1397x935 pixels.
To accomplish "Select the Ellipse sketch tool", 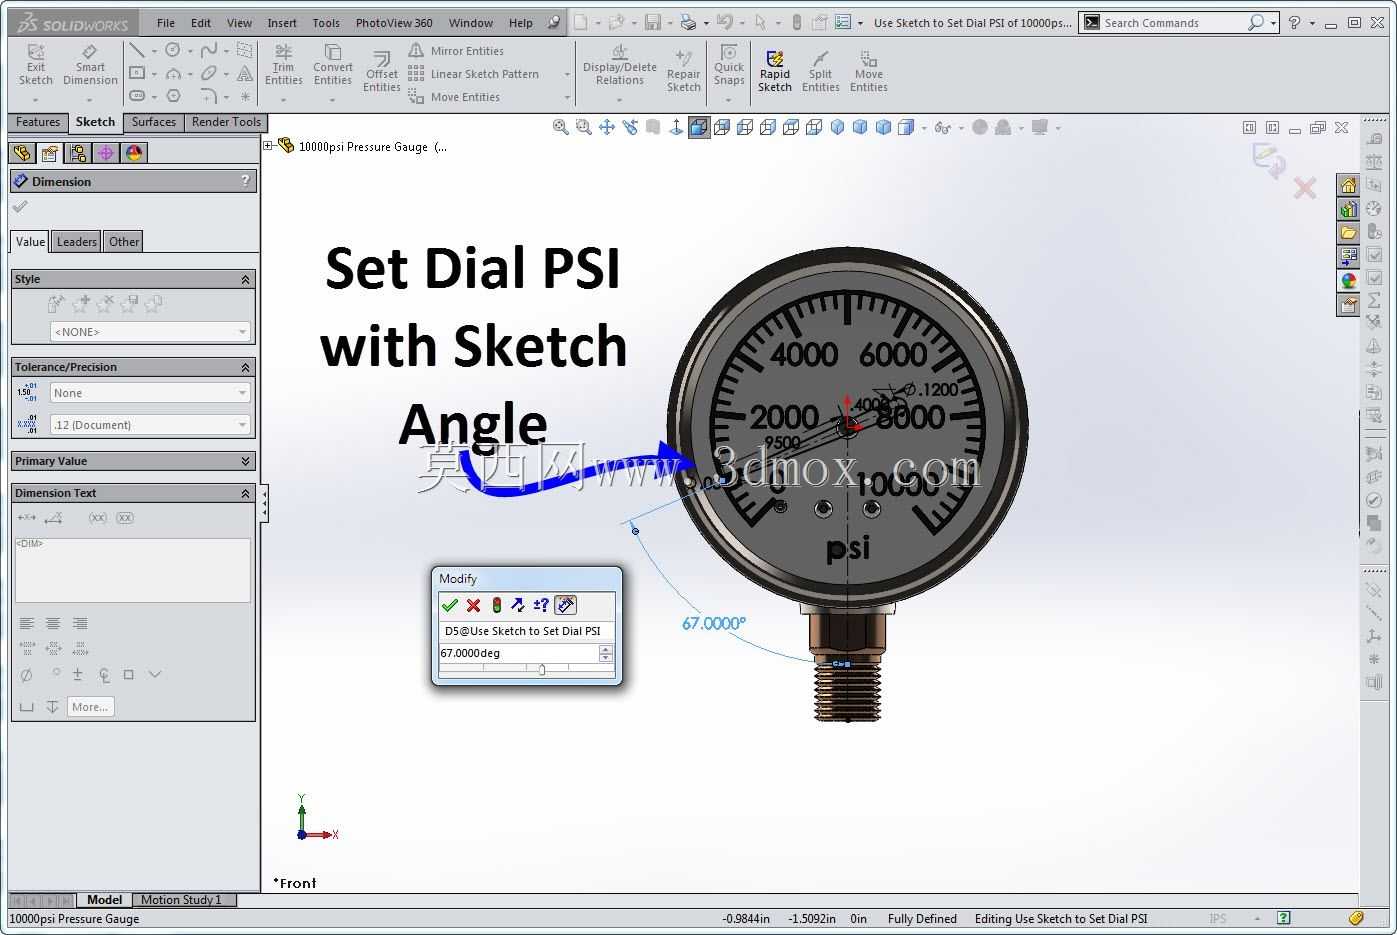I will pyautogui.click(x=209, y=73).
